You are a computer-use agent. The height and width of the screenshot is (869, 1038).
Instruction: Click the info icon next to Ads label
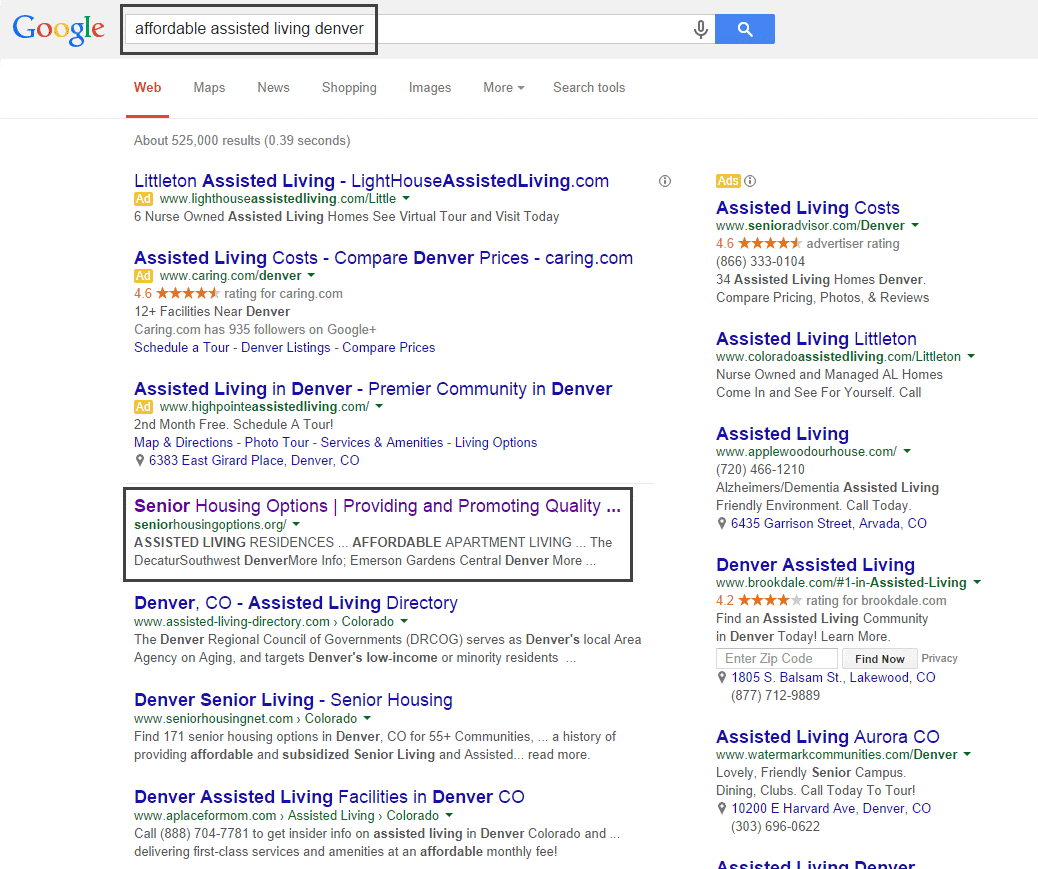[749, 181]
